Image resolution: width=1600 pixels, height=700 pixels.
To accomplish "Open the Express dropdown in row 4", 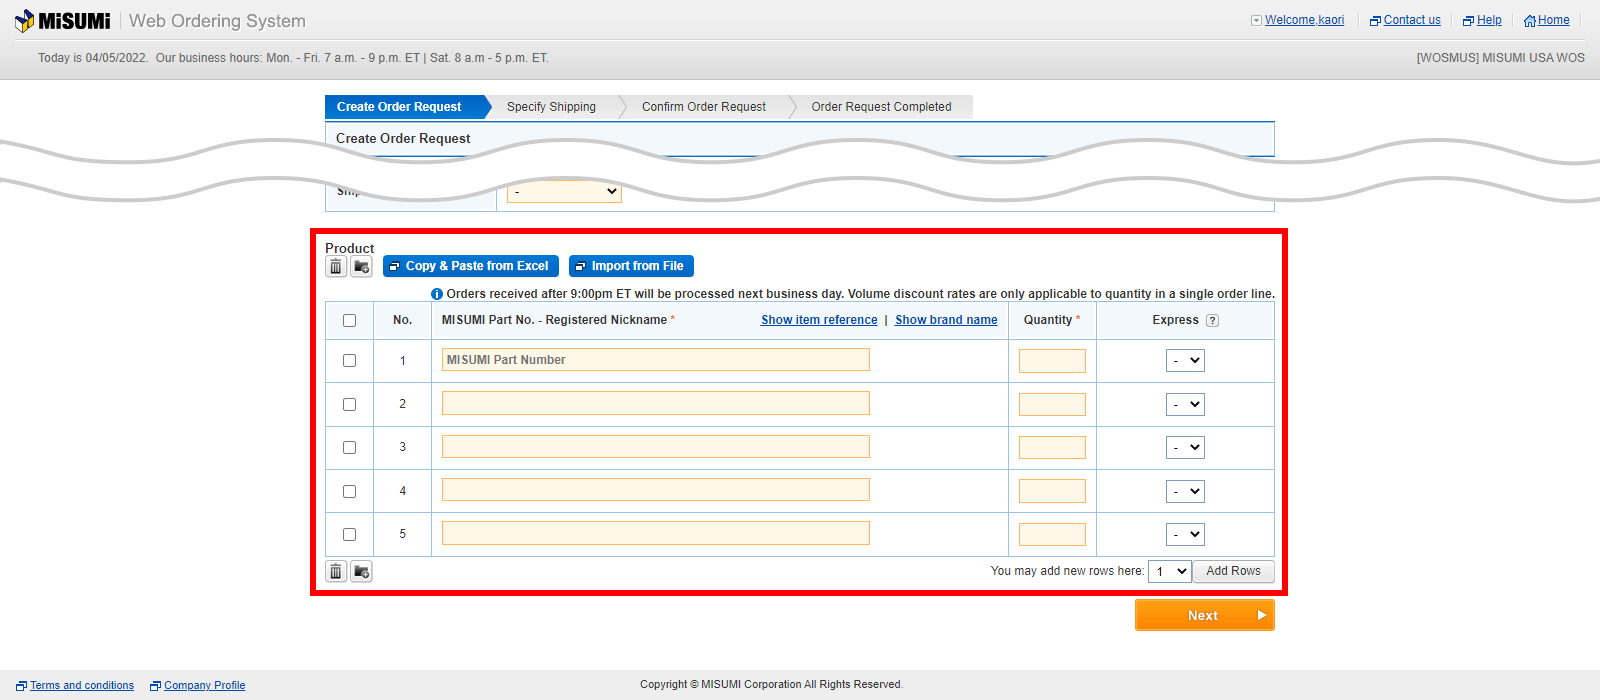I will (1185, 491).
